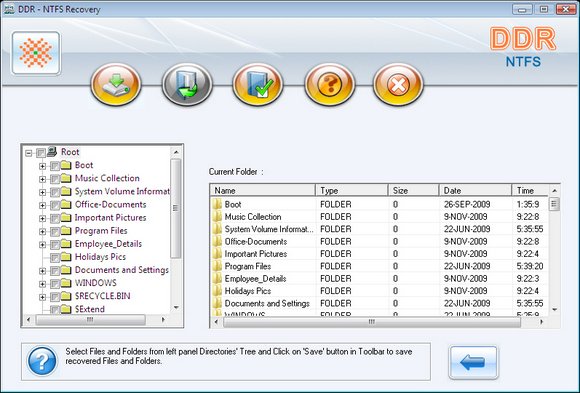Sort by the Date column header

[x=476, y=190]
